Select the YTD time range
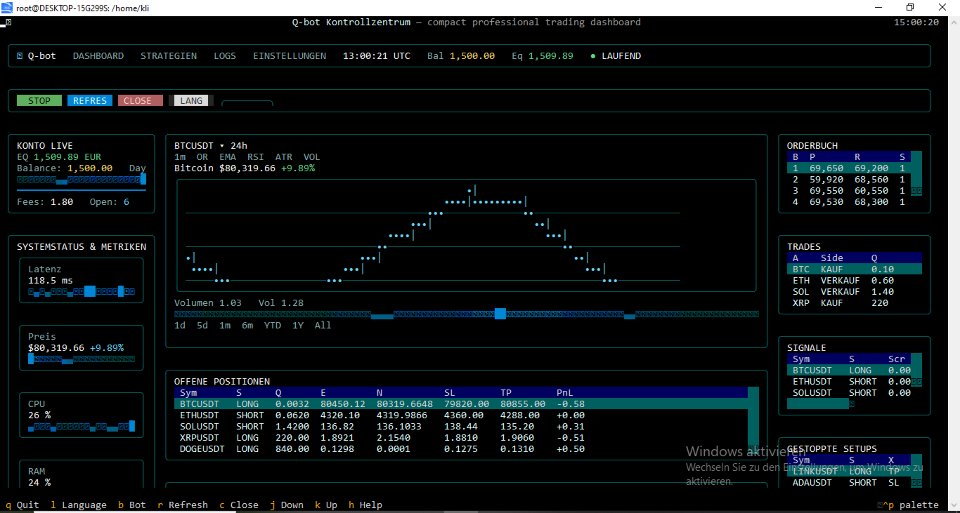 point(272,325)
